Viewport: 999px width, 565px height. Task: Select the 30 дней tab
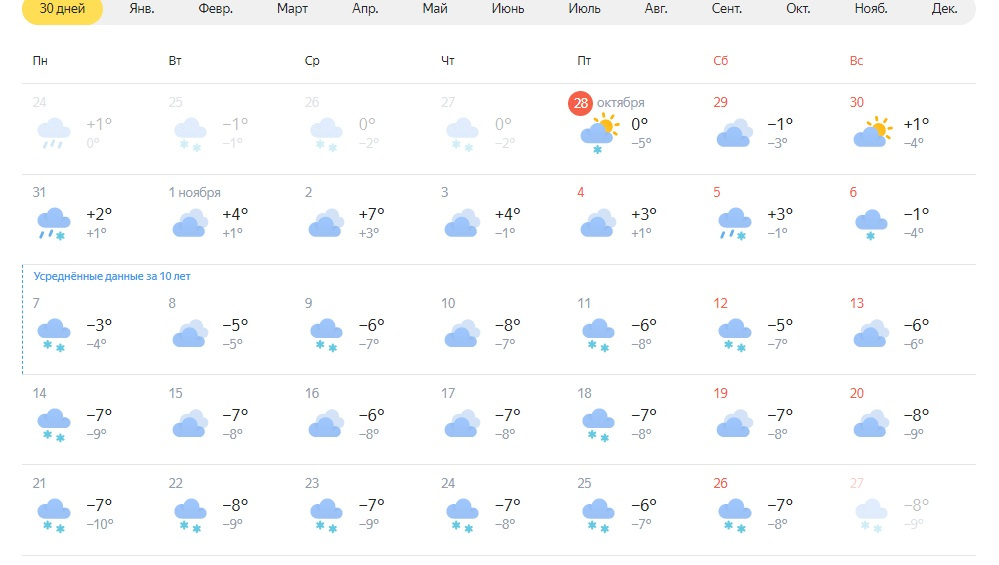click(x=62, y=10)
